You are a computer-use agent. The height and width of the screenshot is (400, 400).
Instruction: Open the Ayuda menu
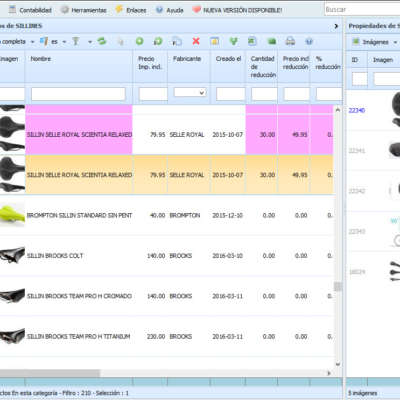[x=170, y=10]
